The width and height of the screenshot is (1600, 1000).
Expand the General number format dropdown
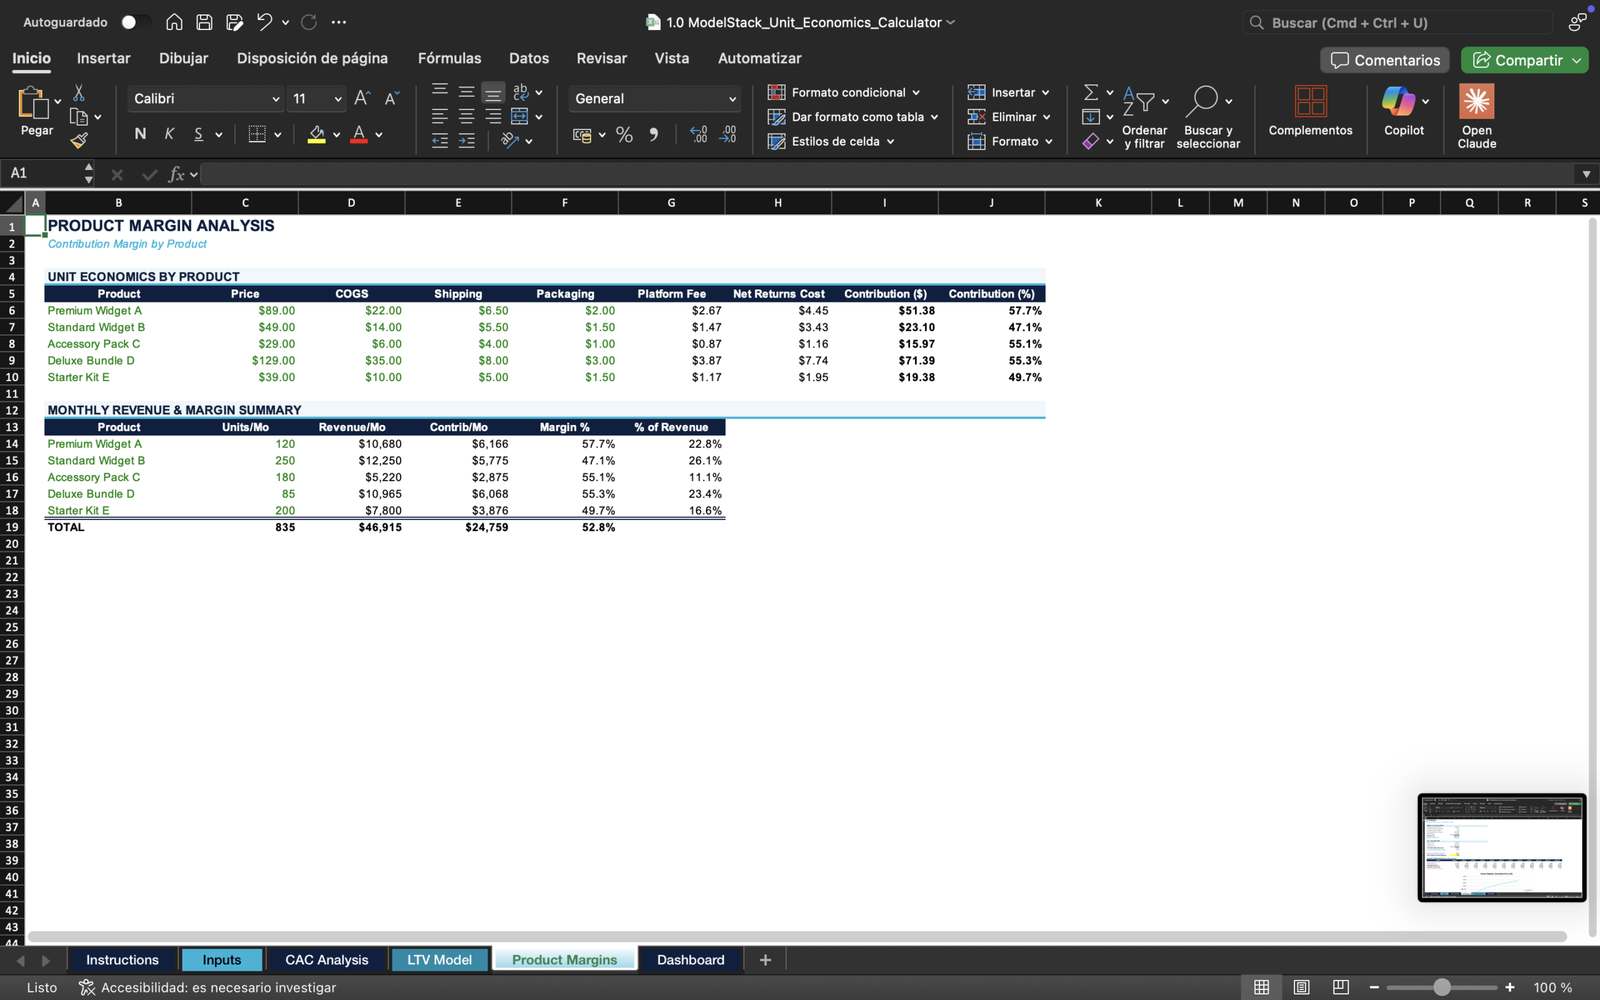tap(655, 99)
